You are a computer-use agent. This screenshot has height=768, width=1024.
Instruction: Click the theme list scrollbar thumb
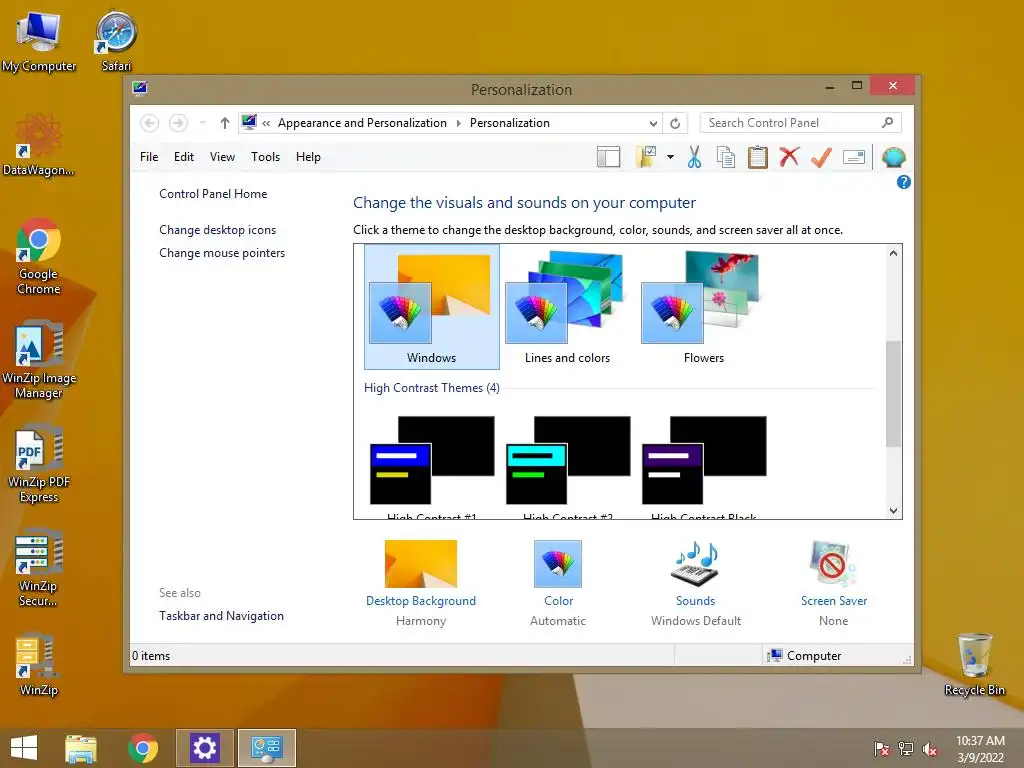point(893,394)
